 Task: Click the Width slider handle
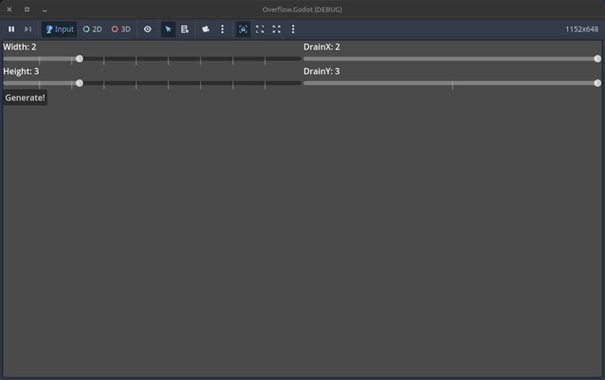coord(79,59)
